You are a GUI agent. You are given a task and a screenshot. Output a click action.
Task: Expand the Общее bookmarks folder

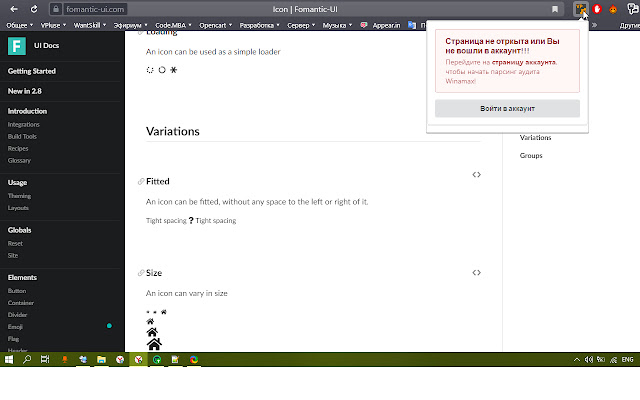(x=20, y=25)
